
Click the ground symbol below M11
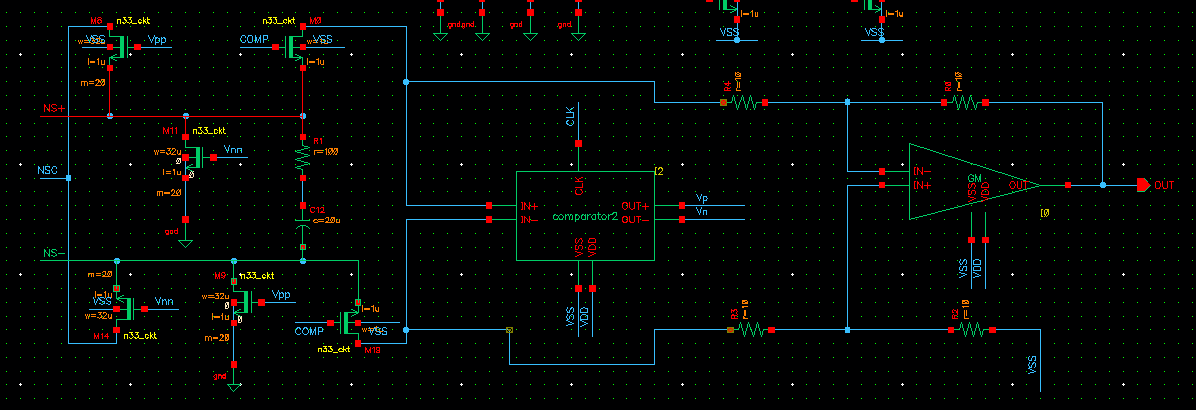185,240
